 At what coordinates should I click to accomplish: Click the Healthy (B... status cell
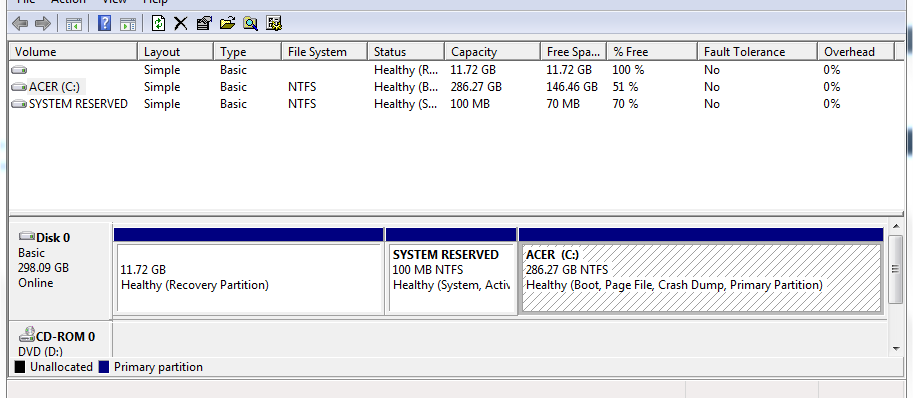point(406,87)
